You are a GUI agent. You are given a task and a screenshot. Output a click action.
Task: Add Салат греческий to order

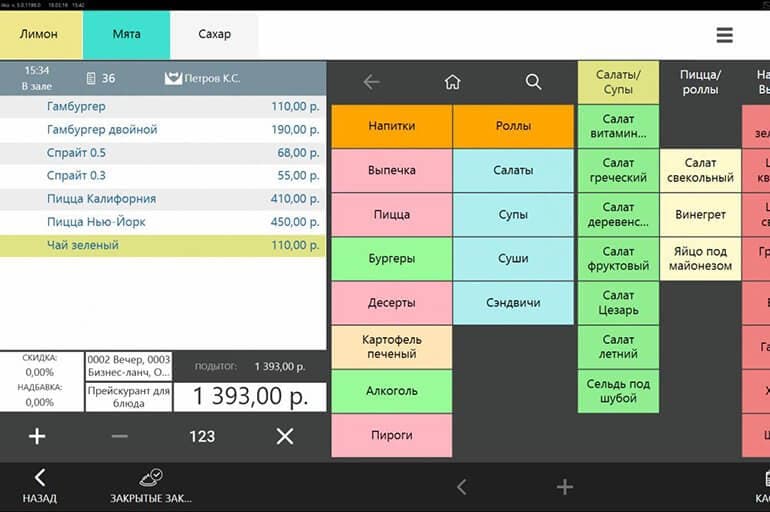pyautogui.click(x=618, y=170)
